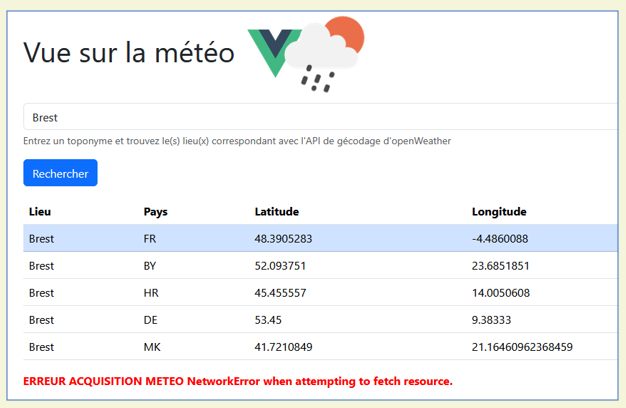Screen dimensions: 626x408
Task: Click the "Vue sur la météo" heading
Action: coord(128,53)
